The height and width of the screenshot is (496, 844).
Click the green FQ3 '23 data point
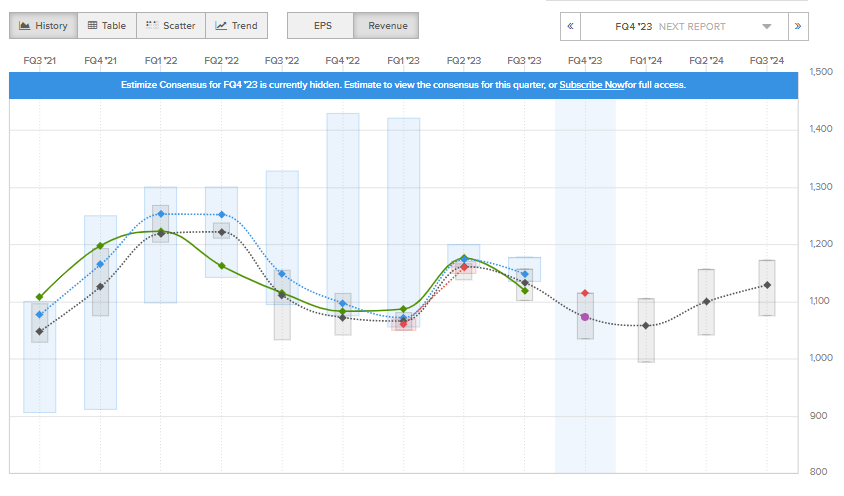point(525,291)
